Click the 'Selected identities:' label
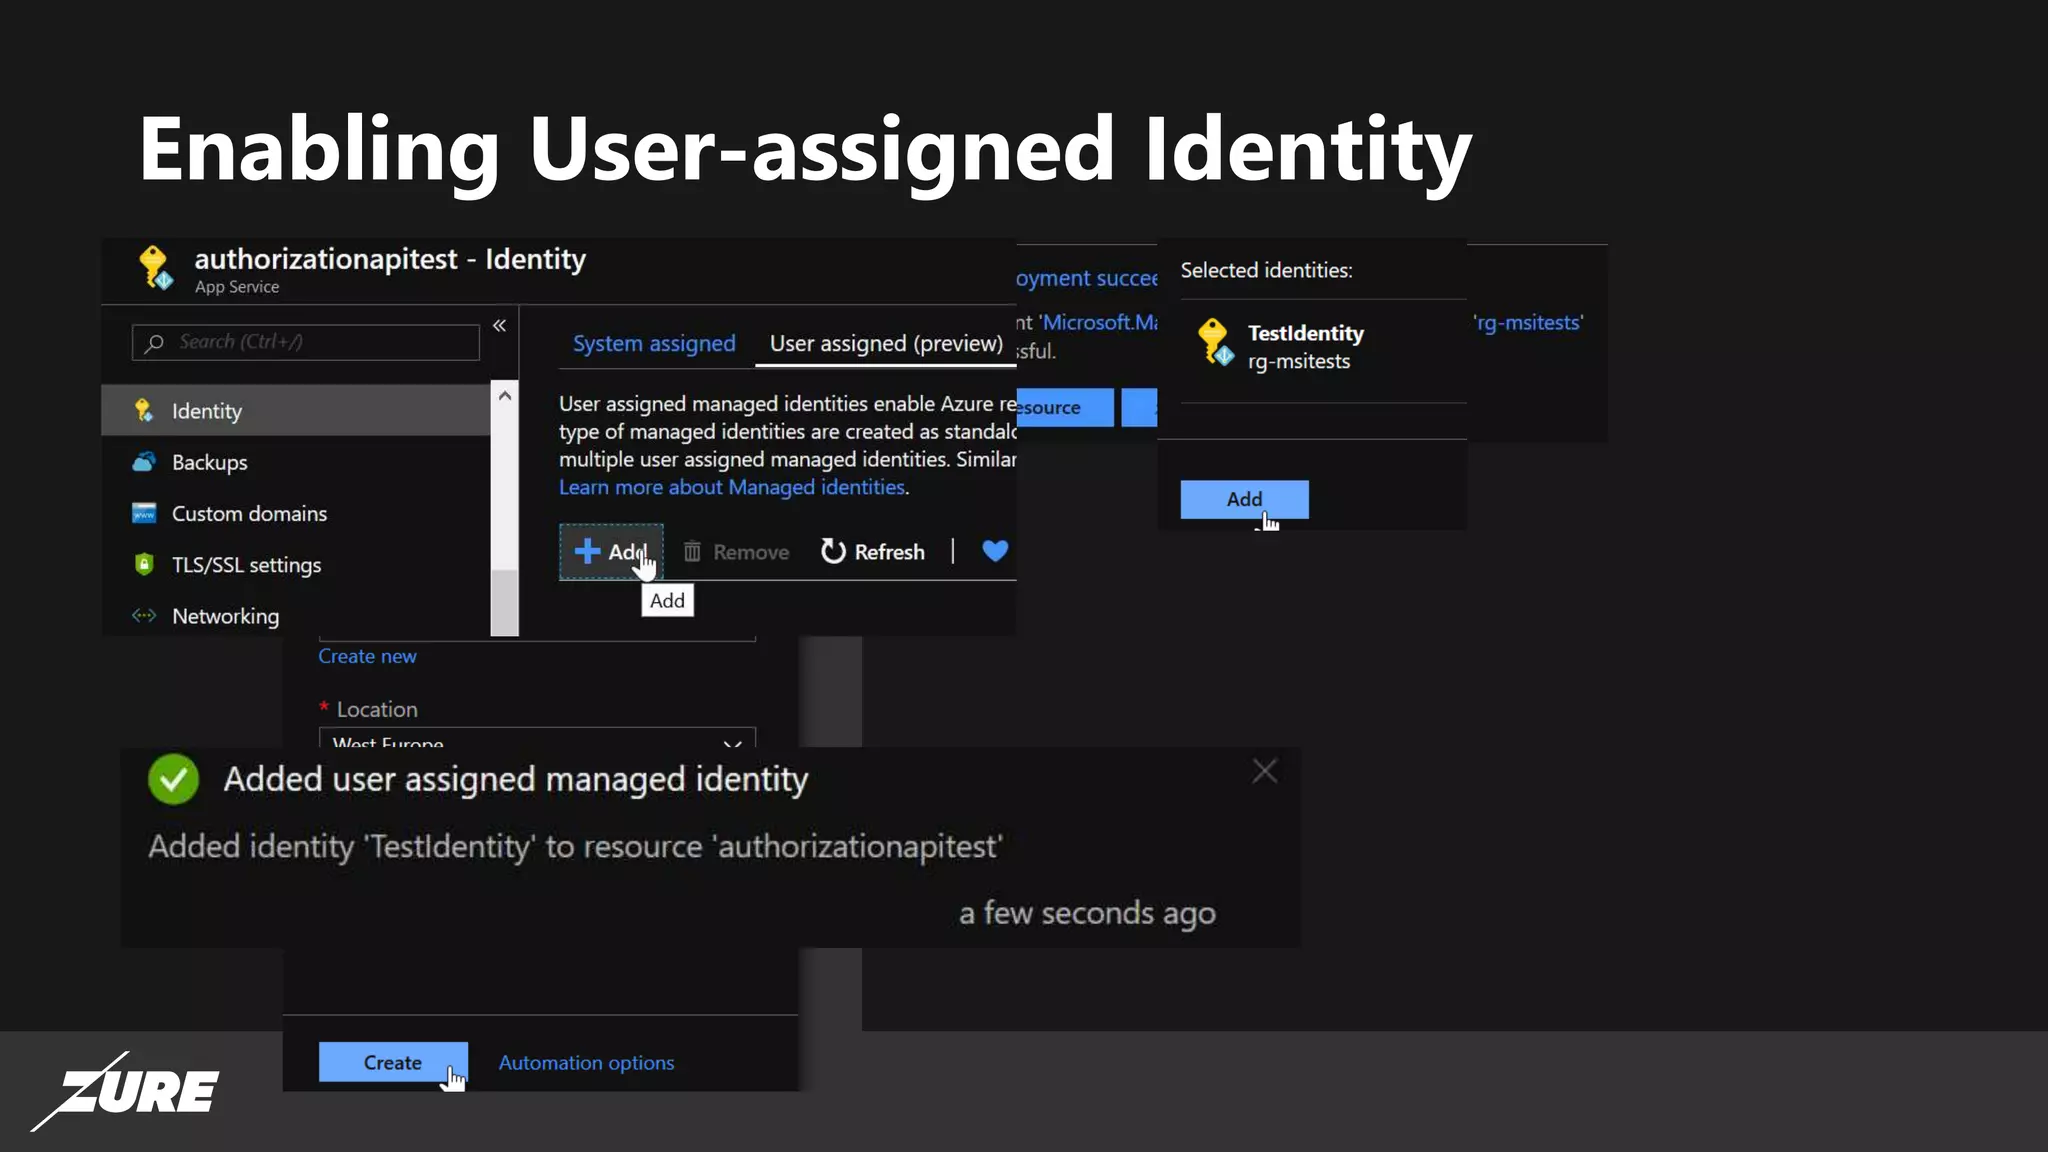Image resolution: width=2048 pixels, height=1152 pixels. tap(1266, 270)
